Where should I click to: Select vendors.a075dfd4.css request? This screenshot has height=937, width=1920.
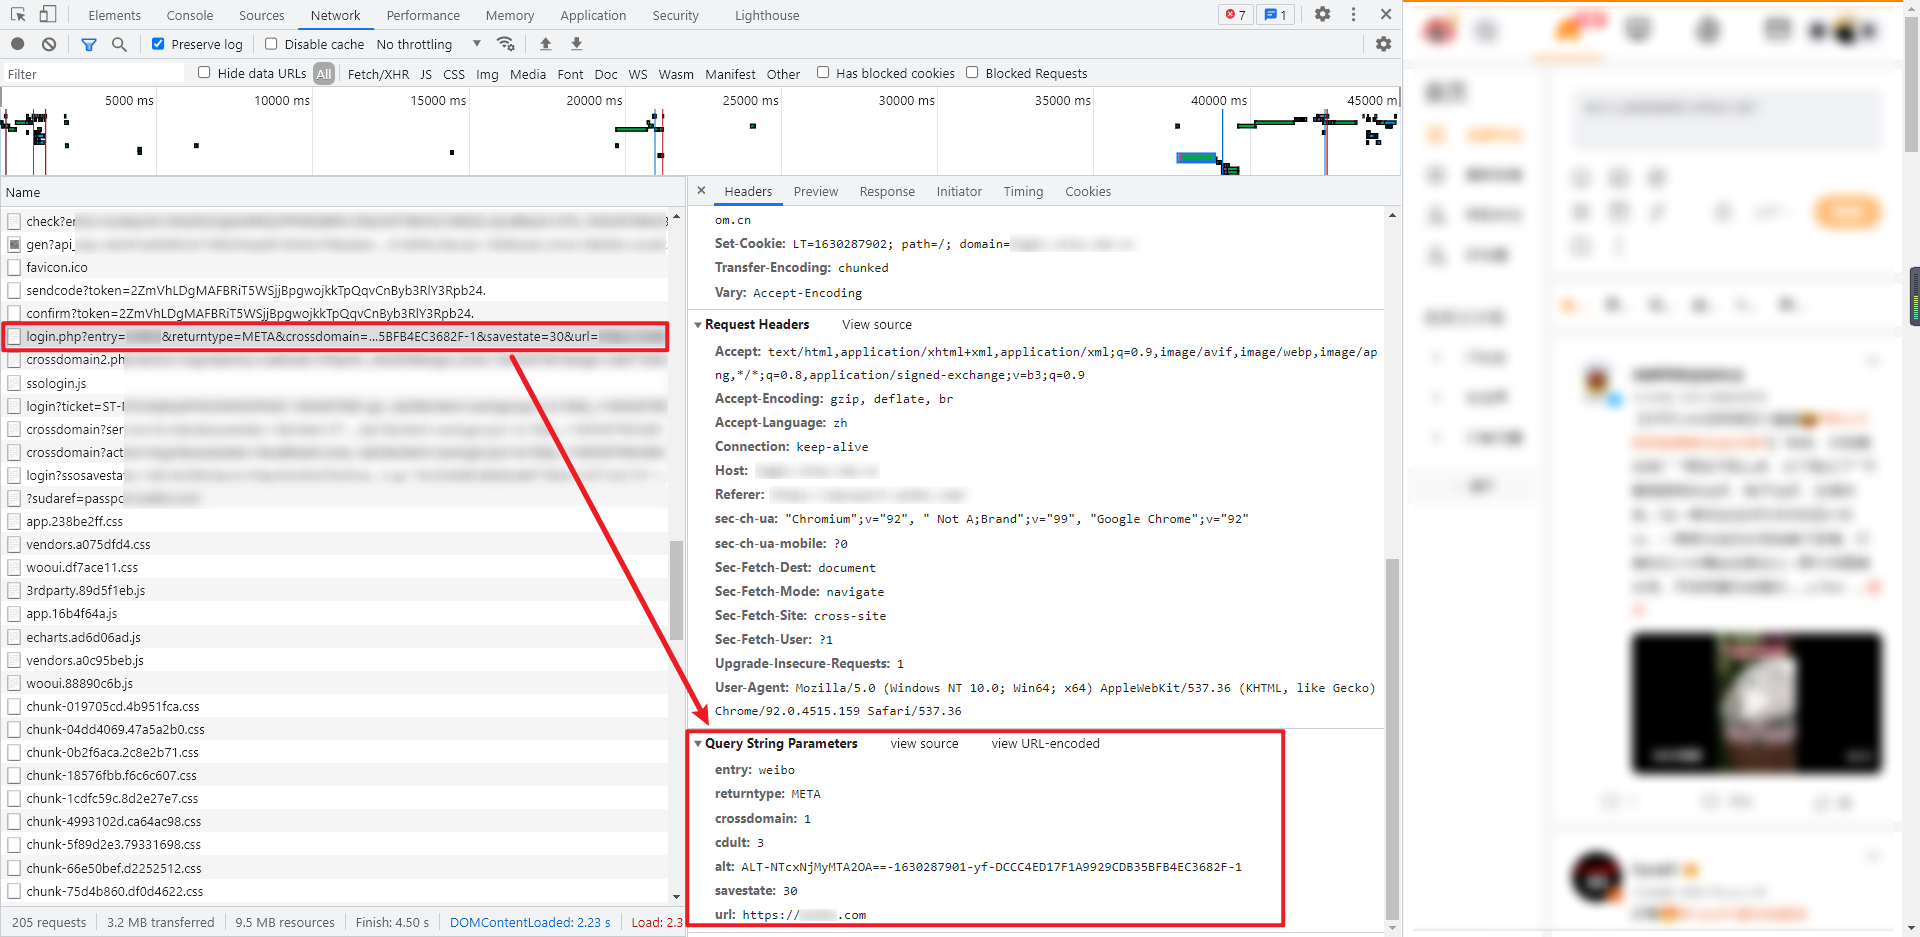(x=335, y=544)
